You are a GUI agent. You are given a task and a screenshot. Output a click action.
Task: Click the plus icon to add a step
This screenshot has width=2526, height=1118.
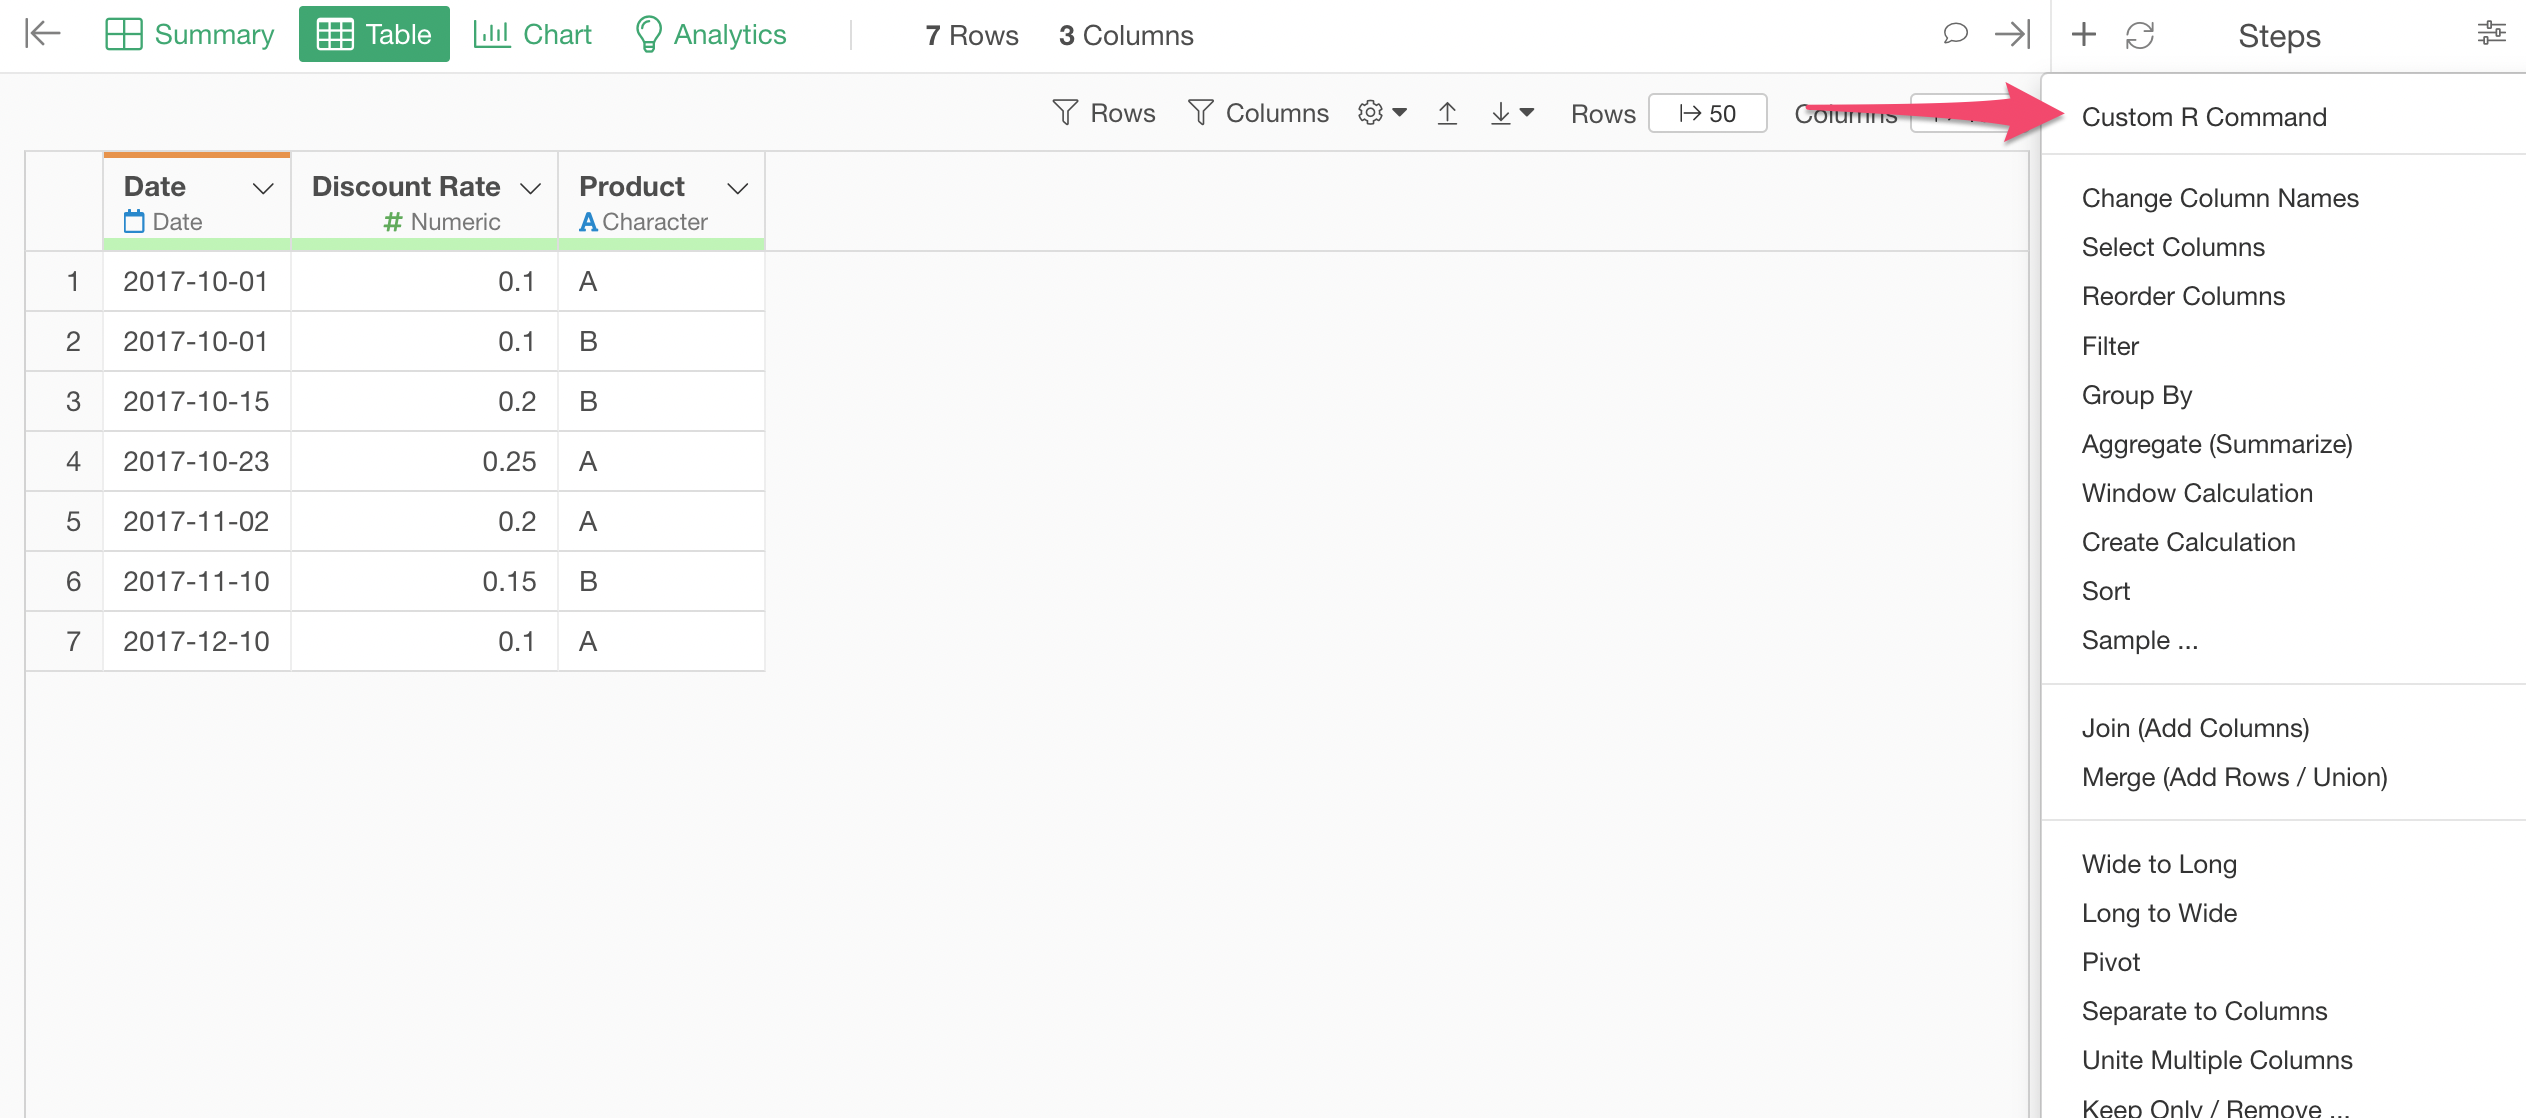(x=2083, y=34)
